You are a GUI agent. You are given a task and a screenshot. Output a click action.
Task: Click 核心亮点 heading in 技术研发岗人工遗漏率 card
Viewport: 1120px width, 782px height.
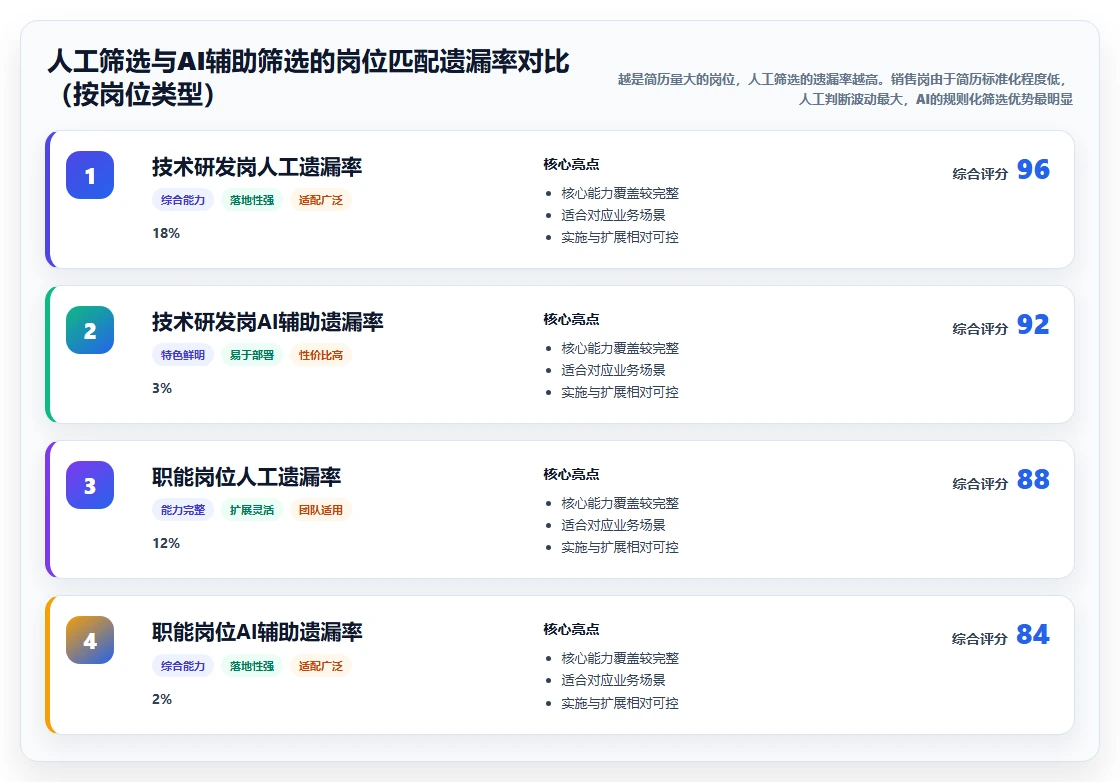(571, 164)
